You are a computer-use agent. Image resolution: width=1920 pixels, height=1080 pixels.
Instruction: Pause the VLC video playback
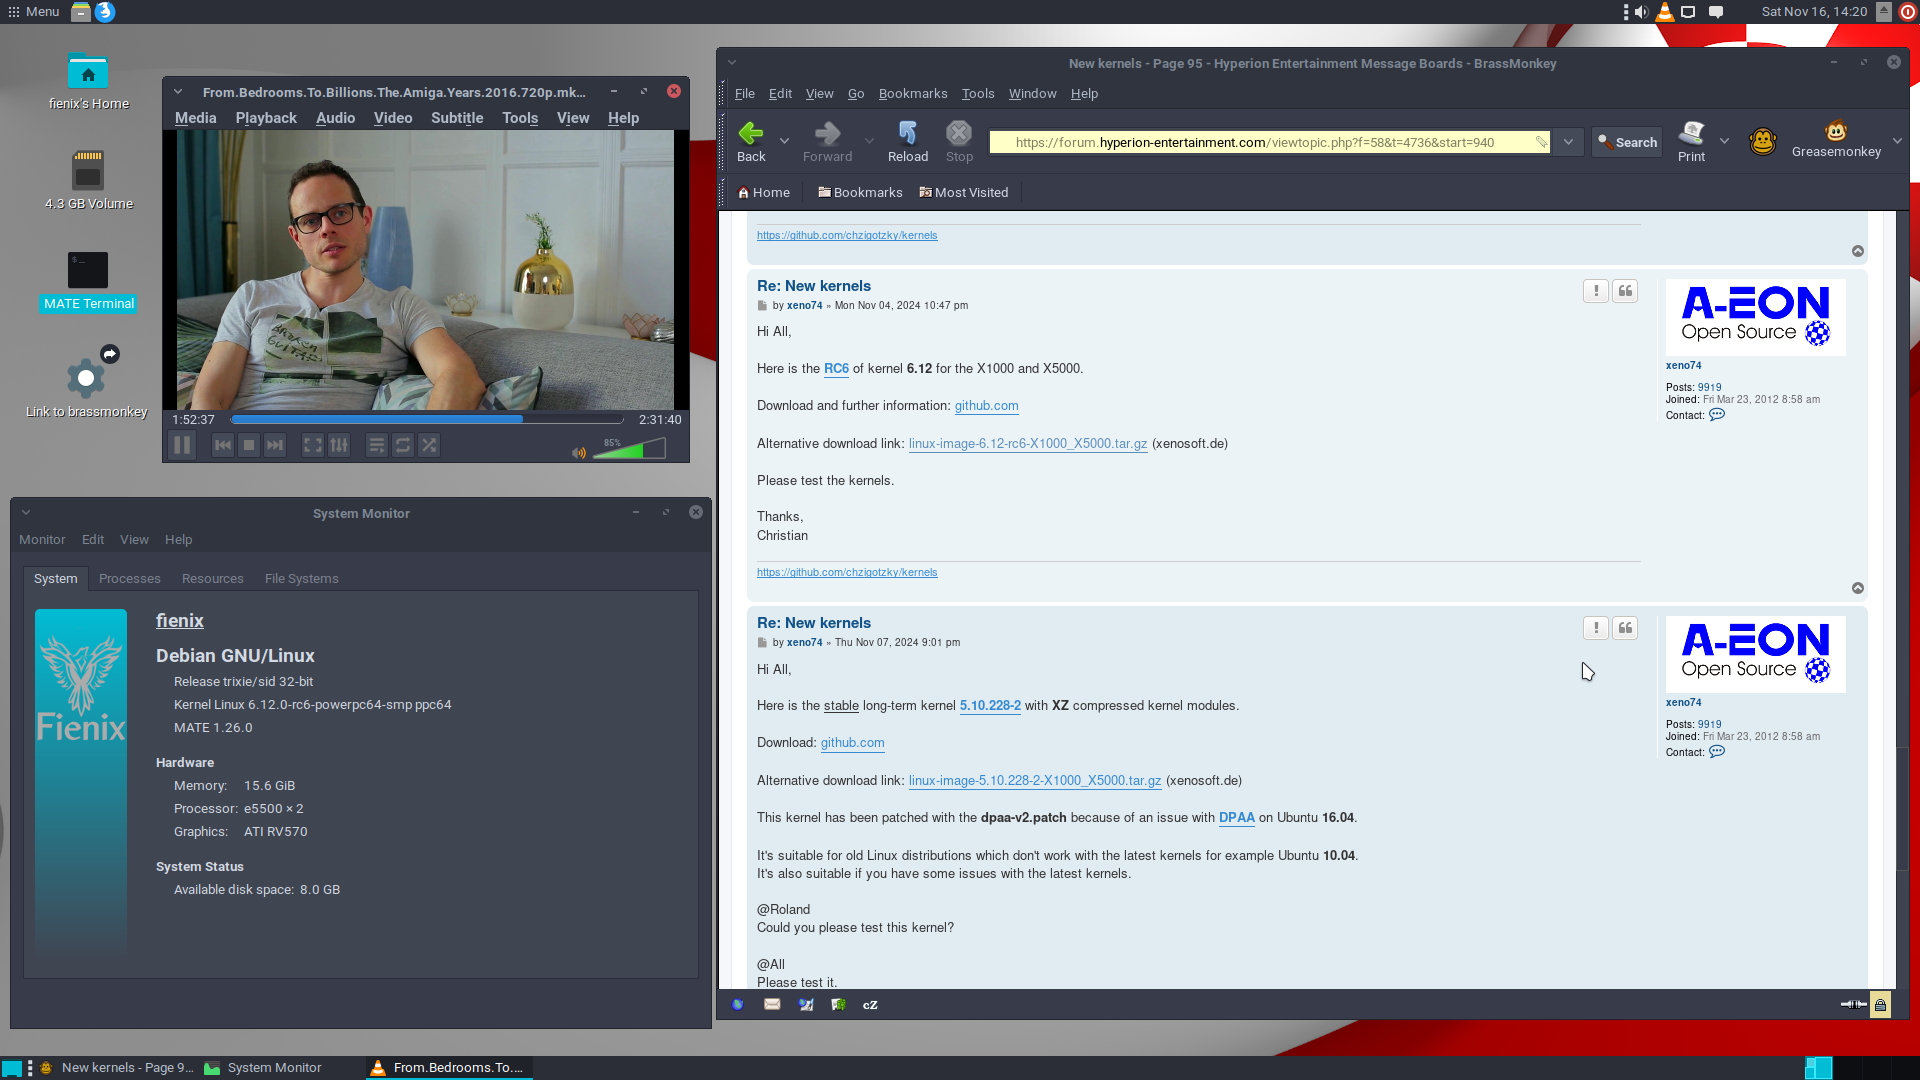182,446
